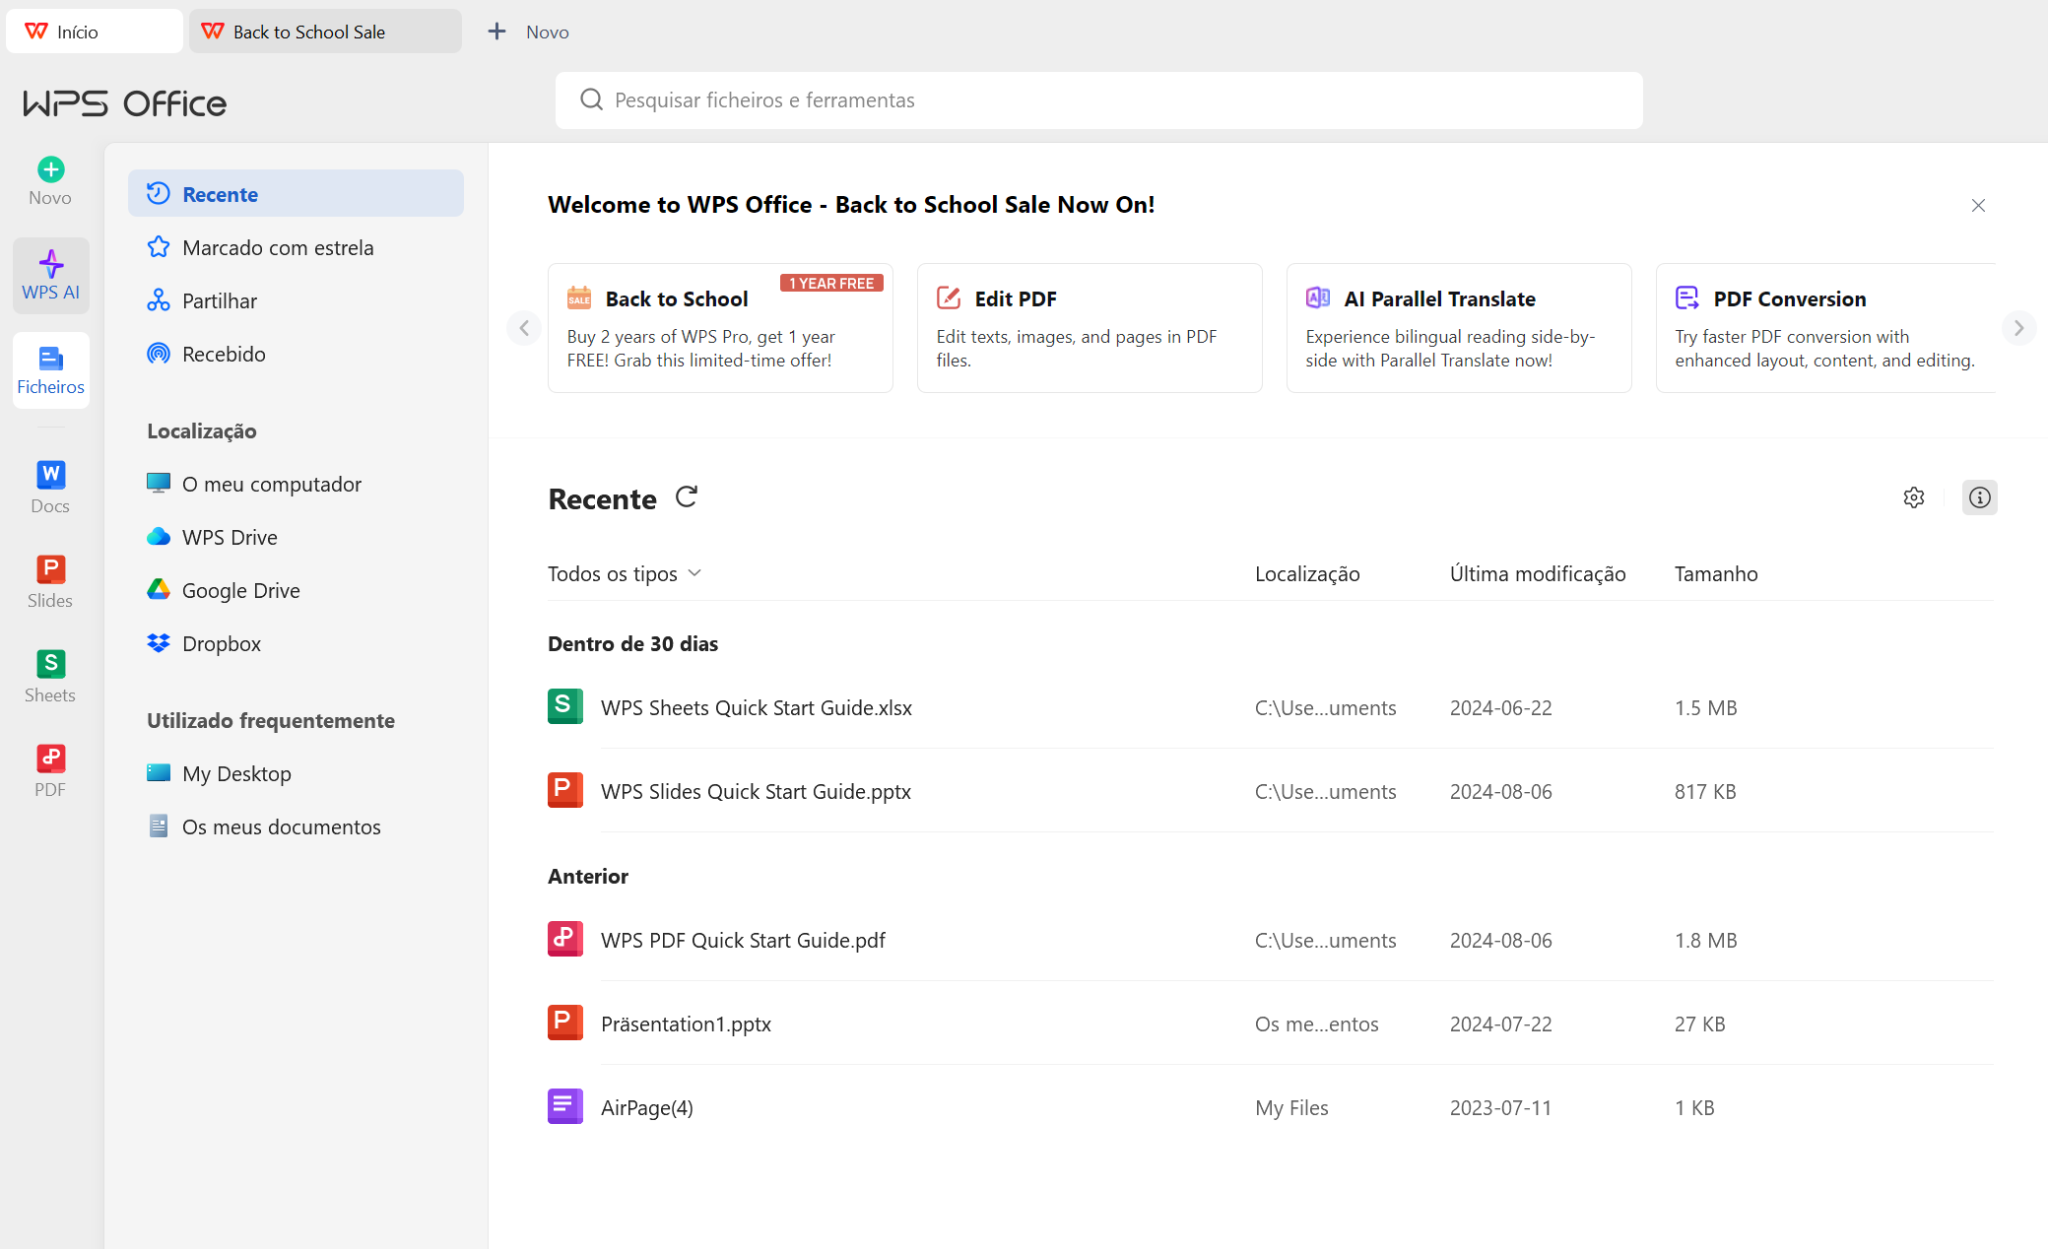Click the My Files location of AirPage(4)
The width and height of the screenshot is (2048, 1249).
pyautogui.click(x=1291, y=1107)
